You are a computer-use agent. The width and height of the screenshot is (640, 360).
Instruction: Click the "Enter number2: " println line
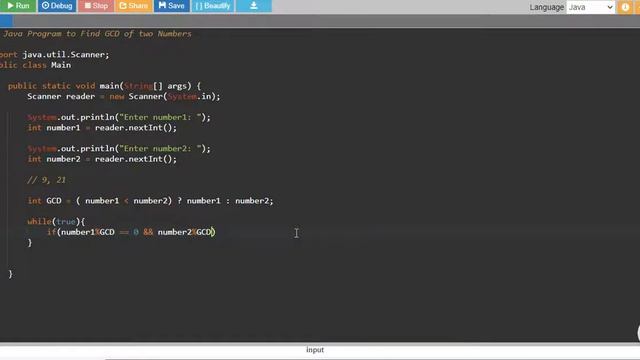[x=119, y=149]
